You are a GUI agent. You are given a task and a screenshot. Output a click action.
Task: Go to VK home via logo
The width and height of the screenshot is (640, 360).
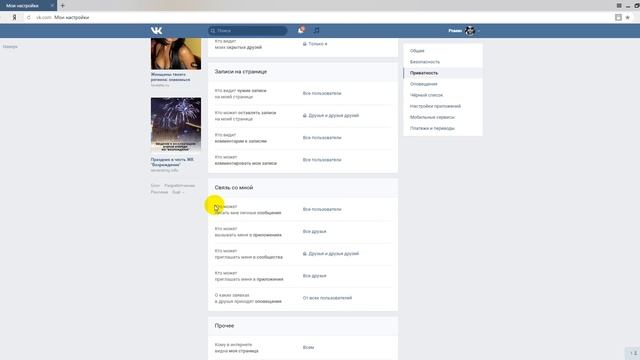[156, 31]
